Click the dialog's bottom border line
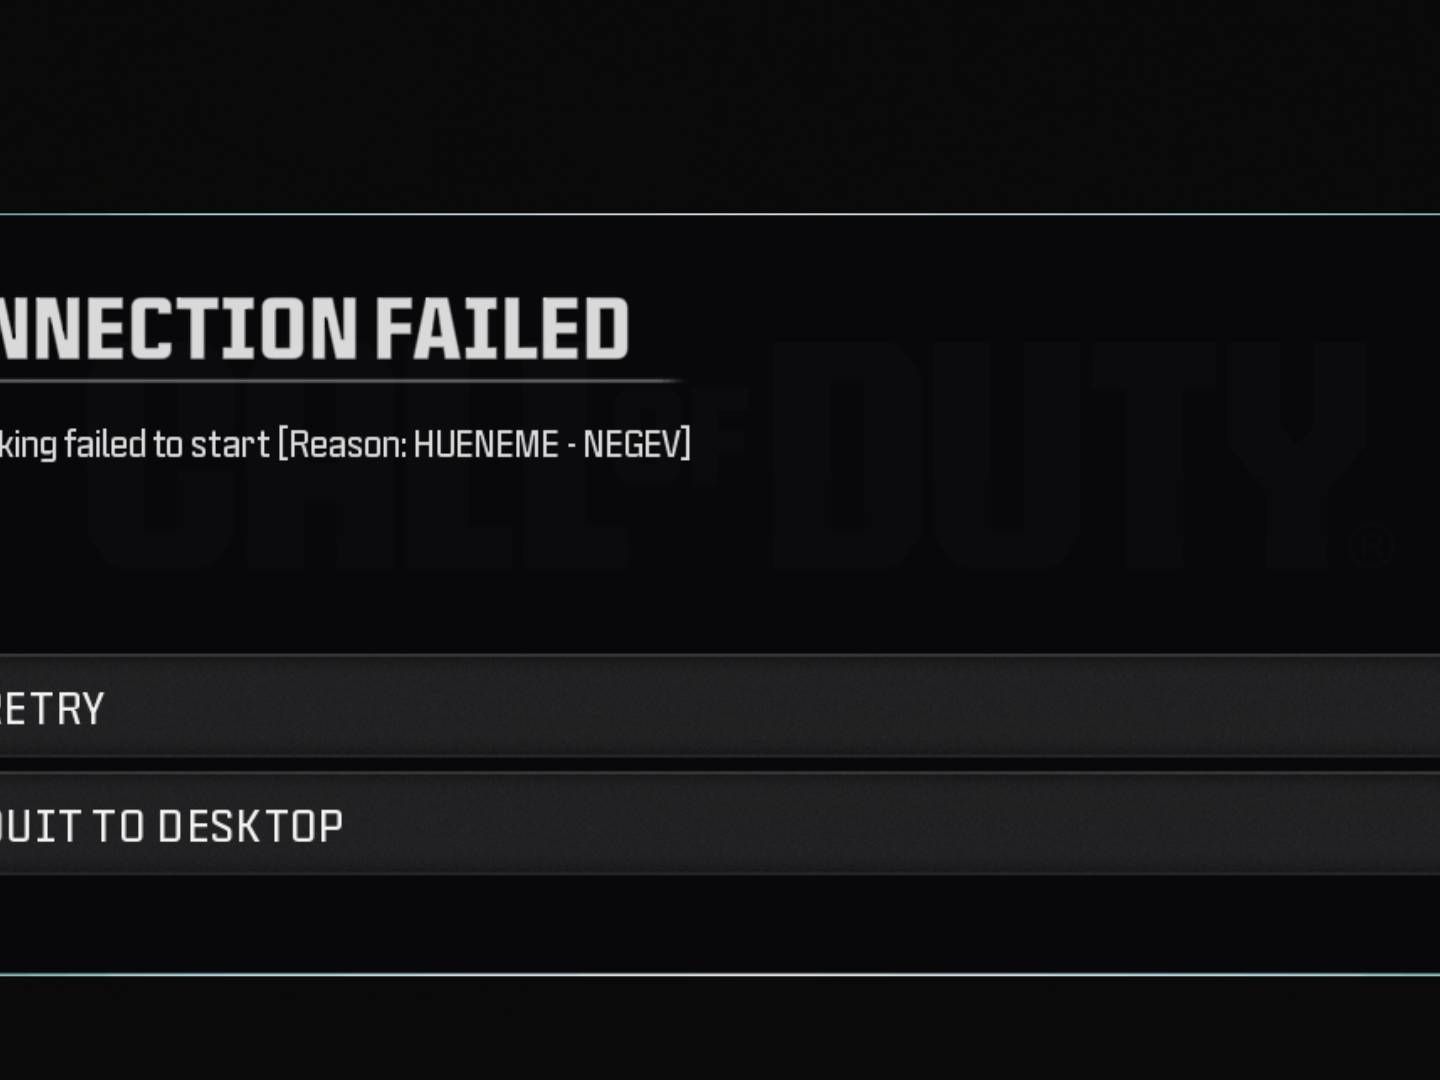This screenshot has width=1440, height=1080. (x=720, y=974)
